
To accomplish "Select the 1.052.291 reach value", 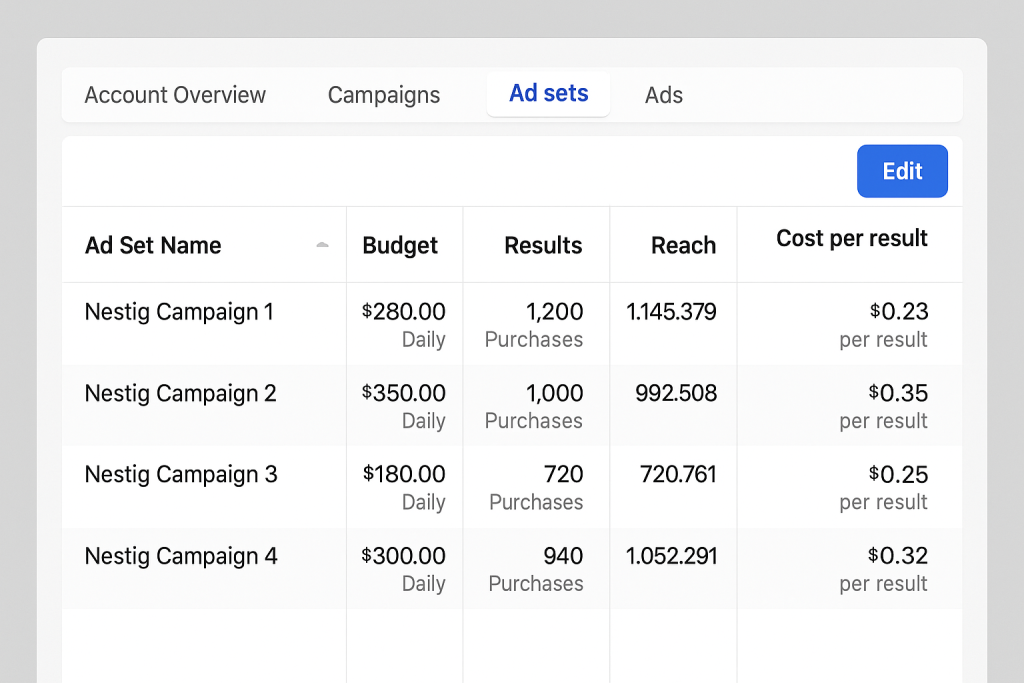I will [672, 556].
